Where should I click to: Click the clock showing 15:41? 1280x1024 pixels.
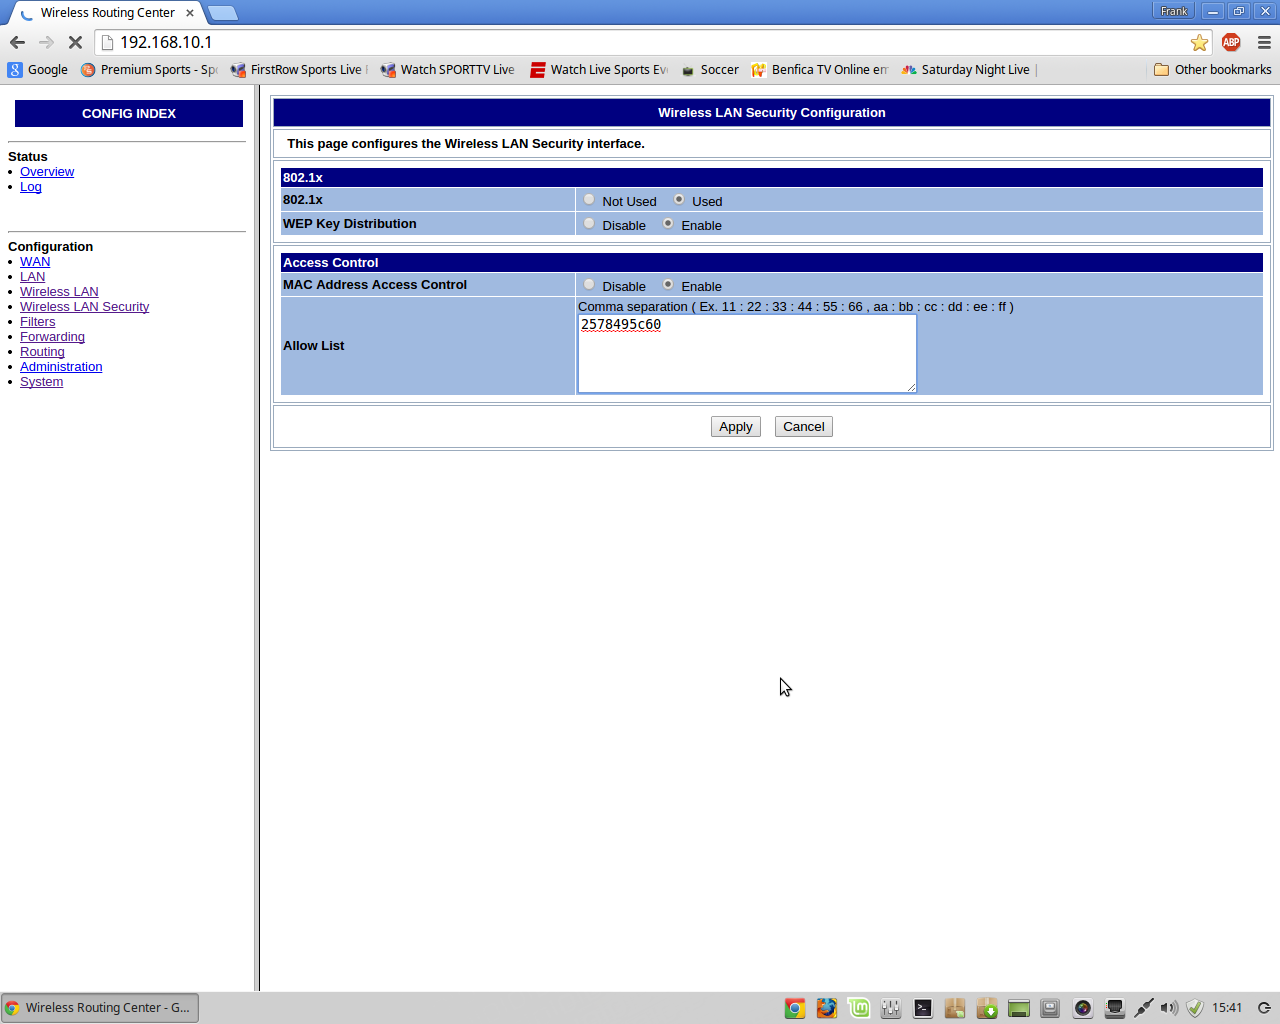pyautogui.click(x=1227, y=1008)
